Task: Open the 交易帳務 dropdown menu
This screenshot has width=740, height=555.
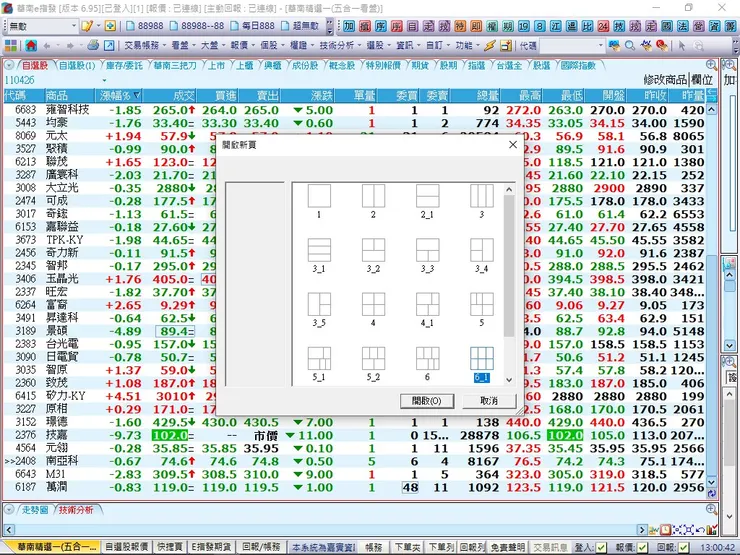Action: [145, 45]
